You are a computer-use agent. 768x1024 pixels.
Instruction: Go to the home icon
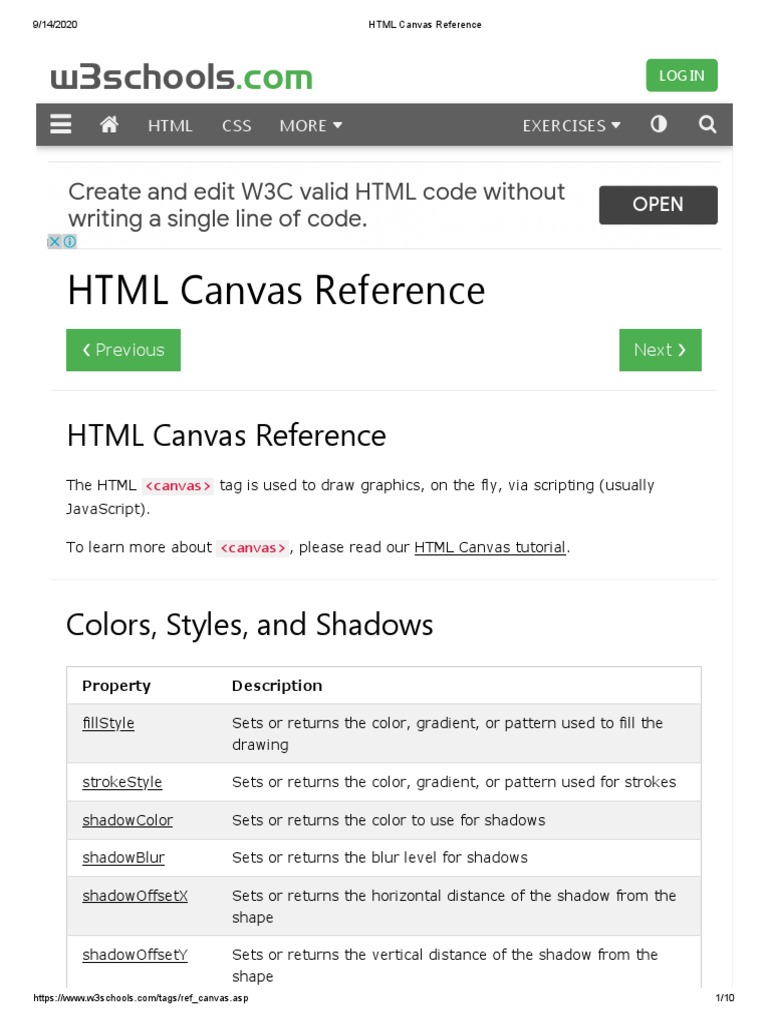point(109,125)
